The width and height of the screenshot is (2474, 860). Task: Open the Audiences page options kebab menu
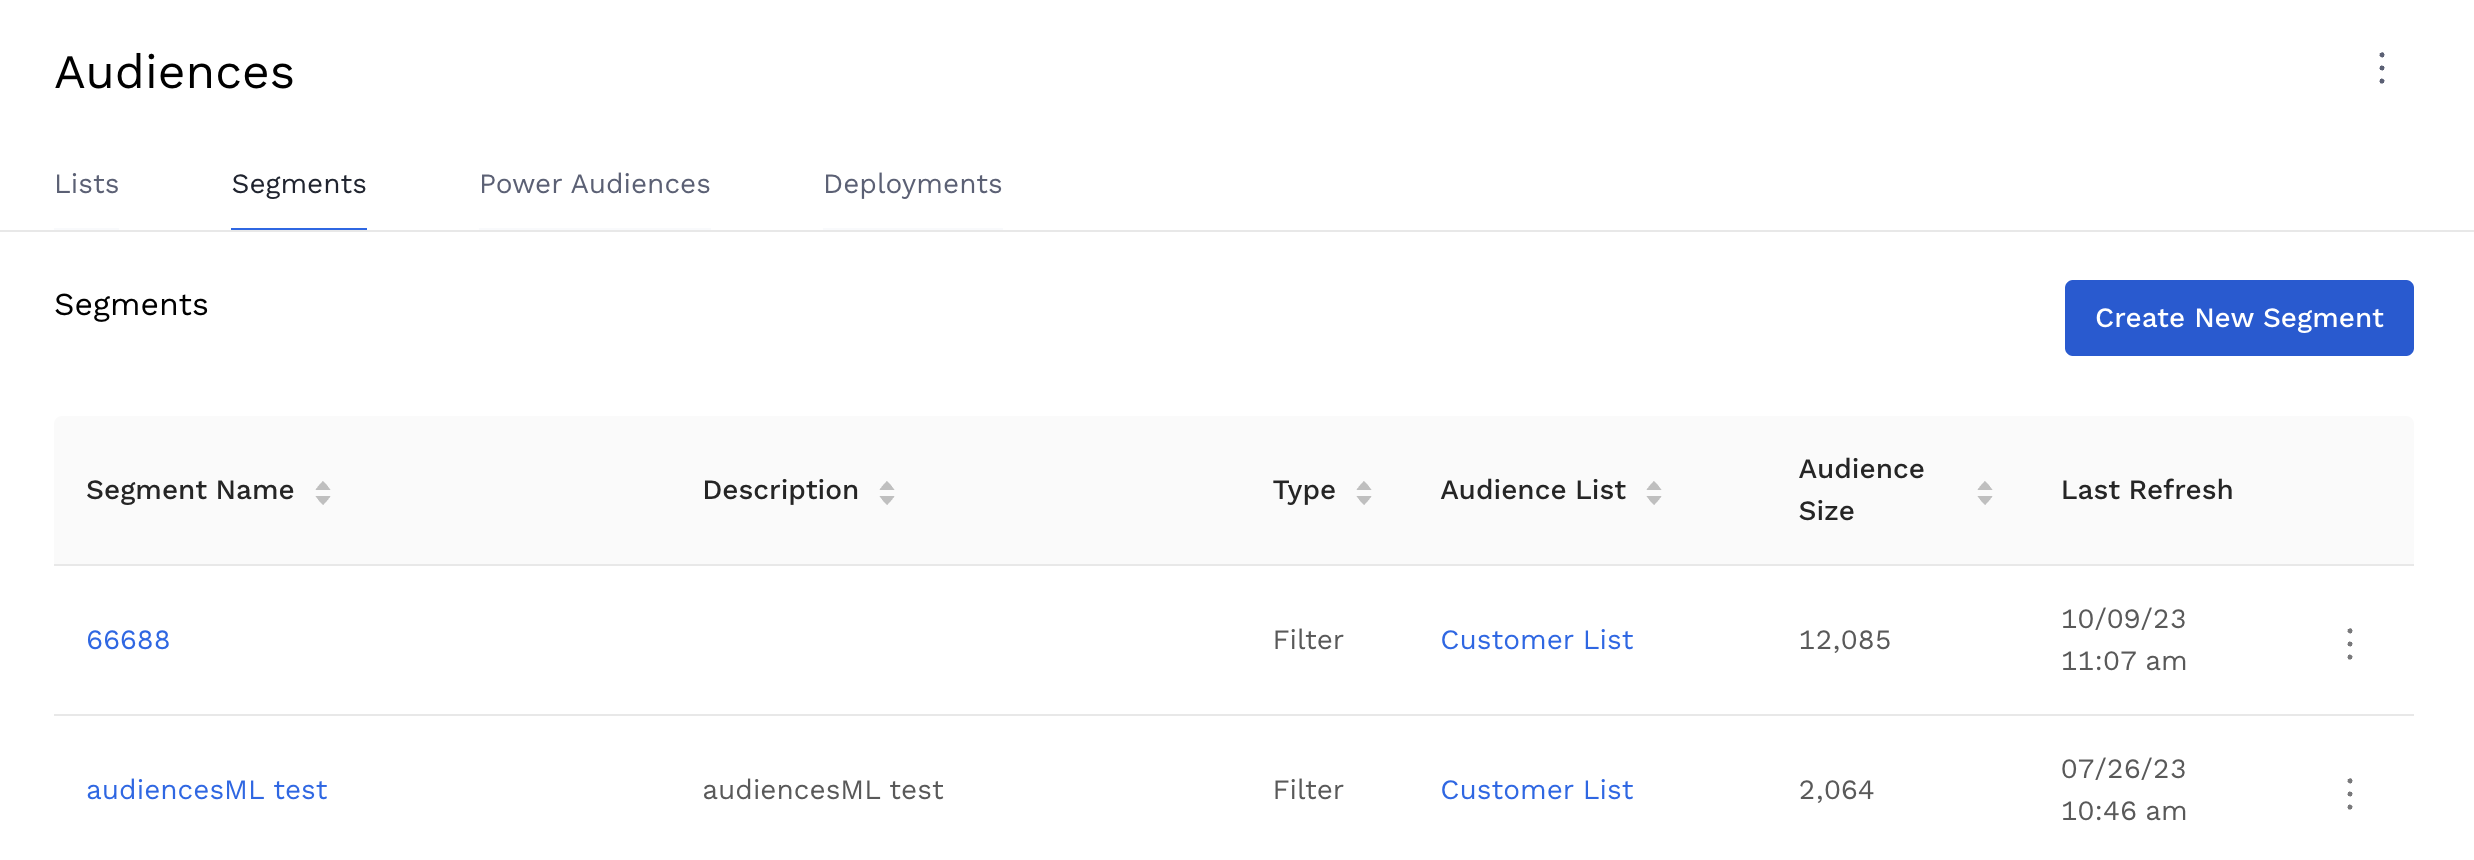2381,69
